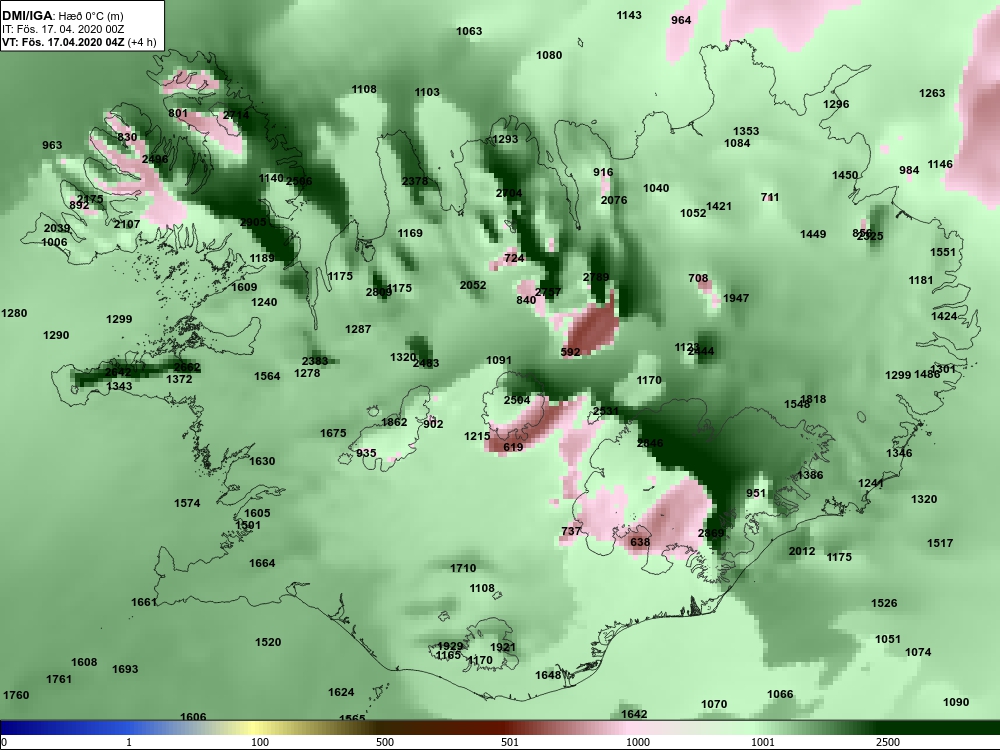Click the map value '1263'

tap(932, 94)
